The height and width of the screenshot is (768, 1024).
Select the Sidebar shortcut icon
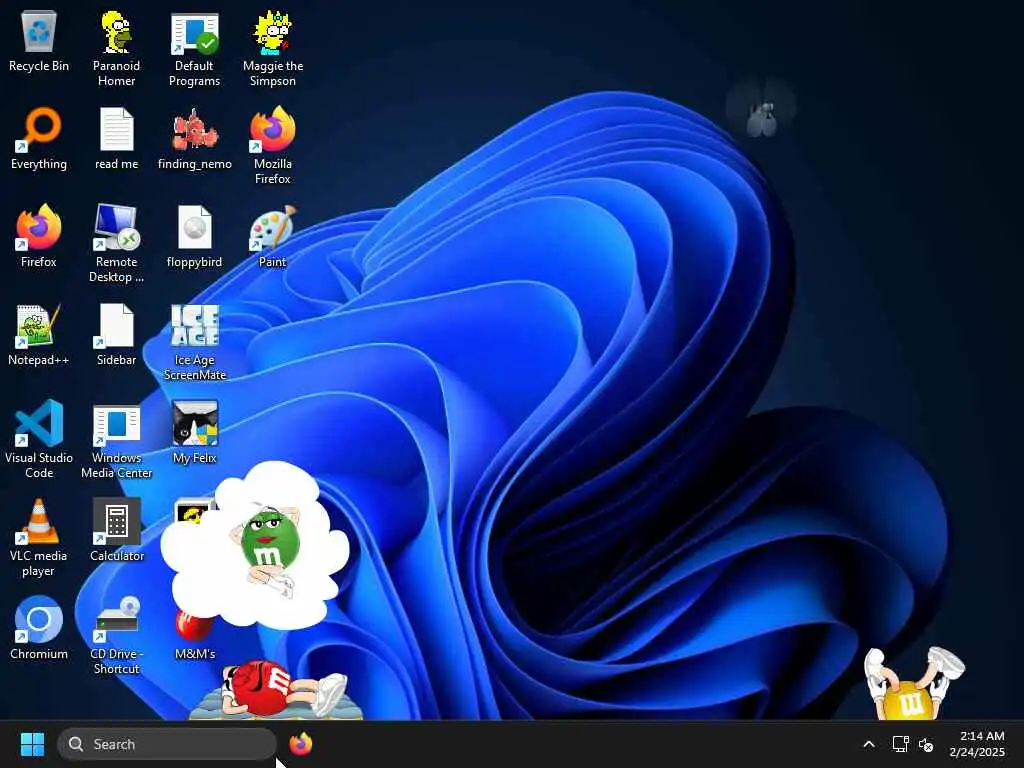tap(116, 335)
